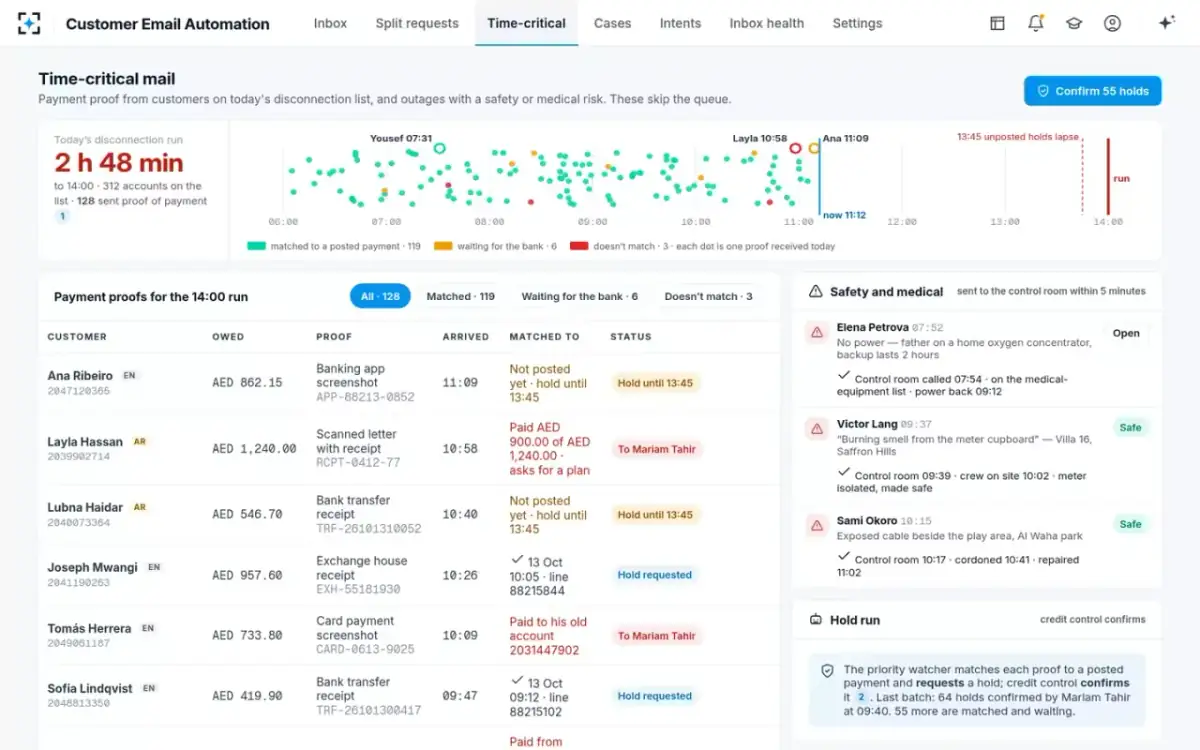
Task: Open the Split requests tab
Action: (417, 23)
